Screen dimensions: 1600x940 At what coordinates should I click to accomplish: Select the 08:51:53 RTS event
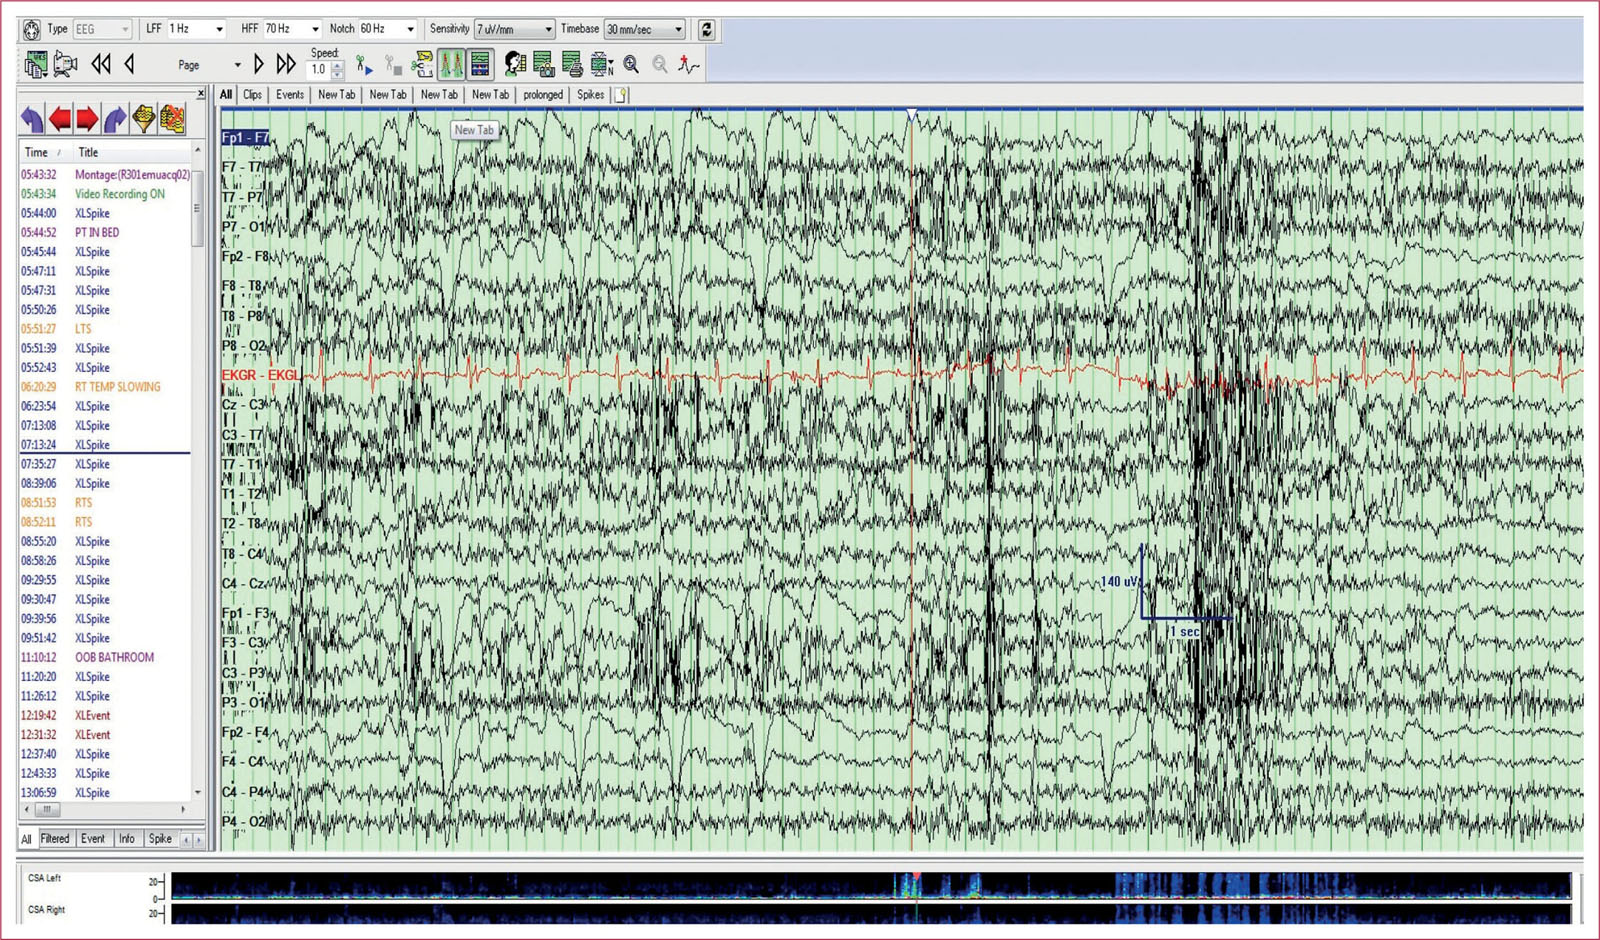point(105,503)
